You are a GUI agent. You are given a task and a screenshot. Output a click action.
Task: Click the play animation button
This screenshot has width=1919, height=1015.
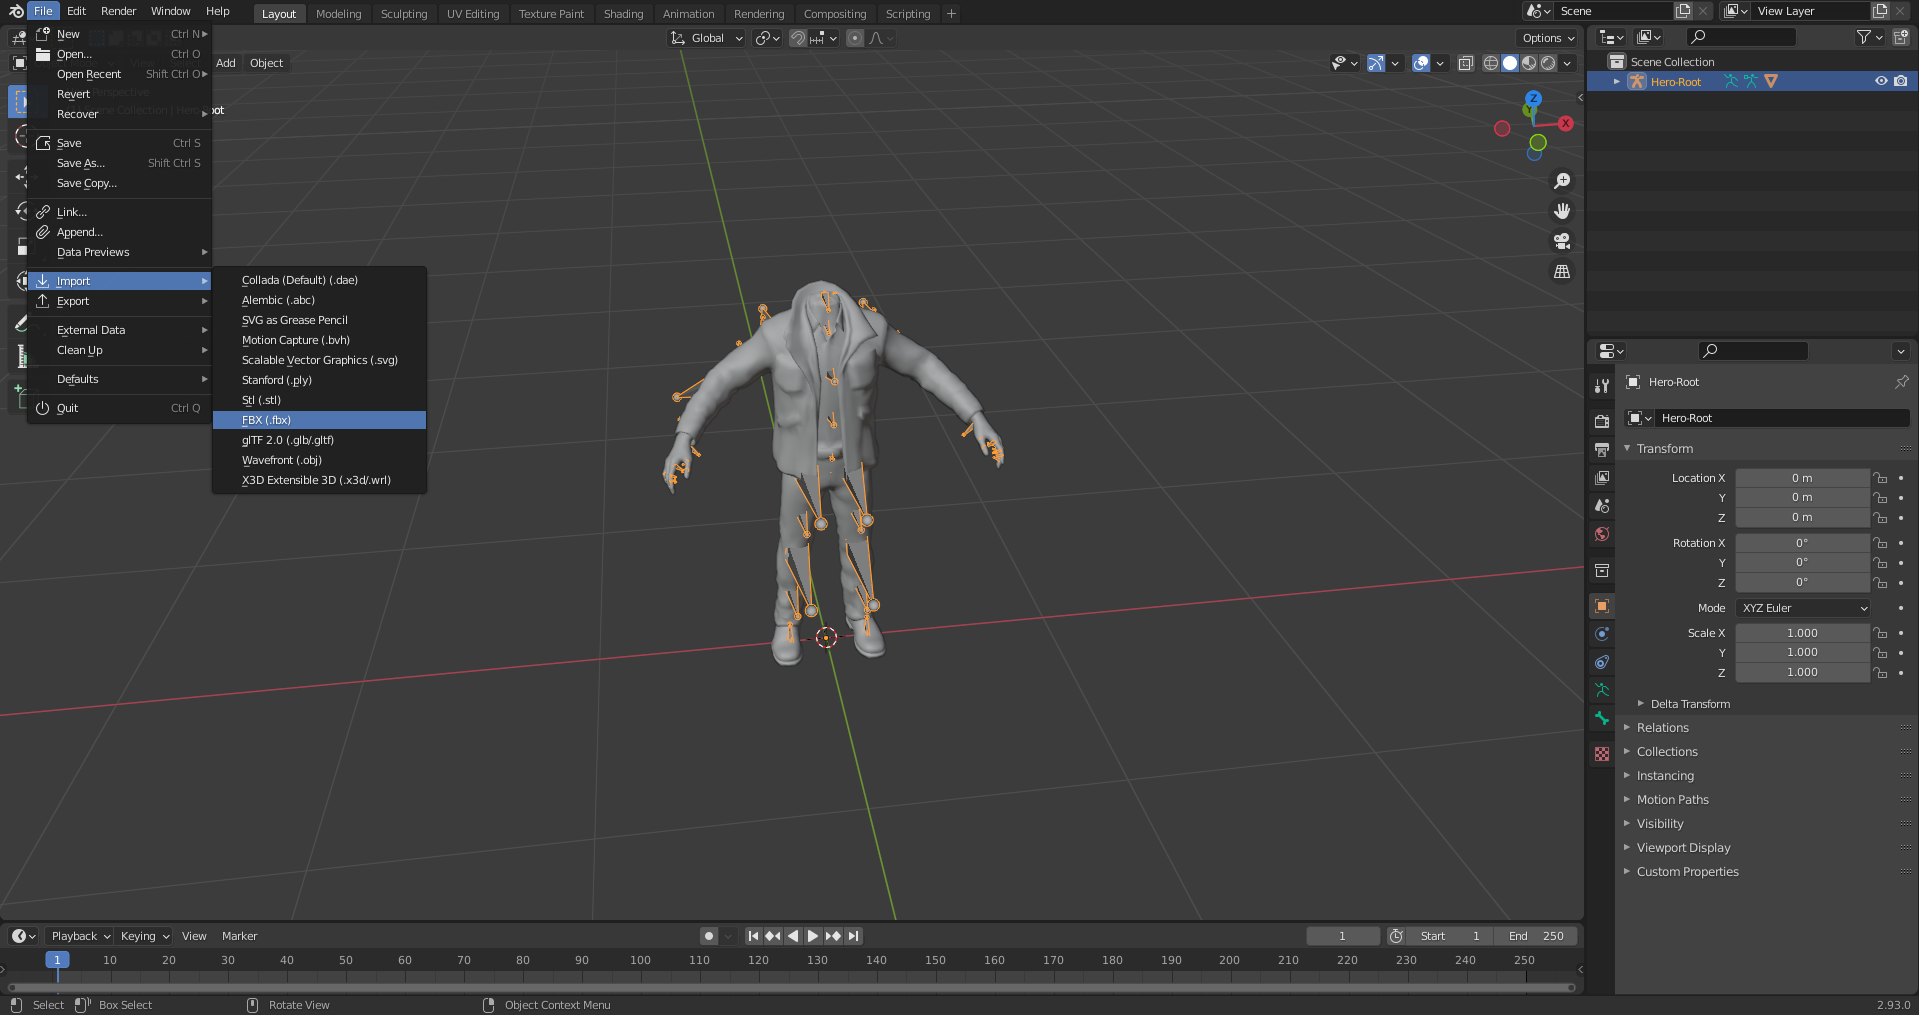813,936
